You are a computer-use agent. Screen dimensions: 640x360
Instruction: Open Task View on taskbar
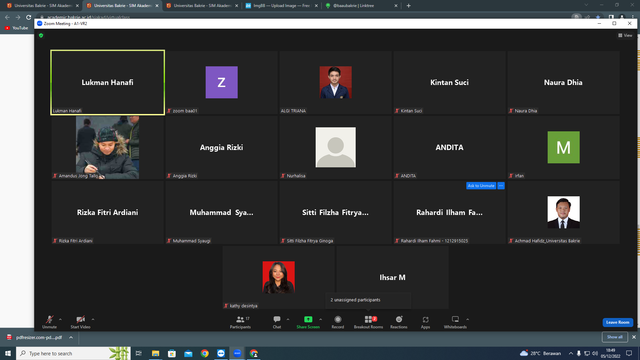pyautogui.click(x=139, y=353)
